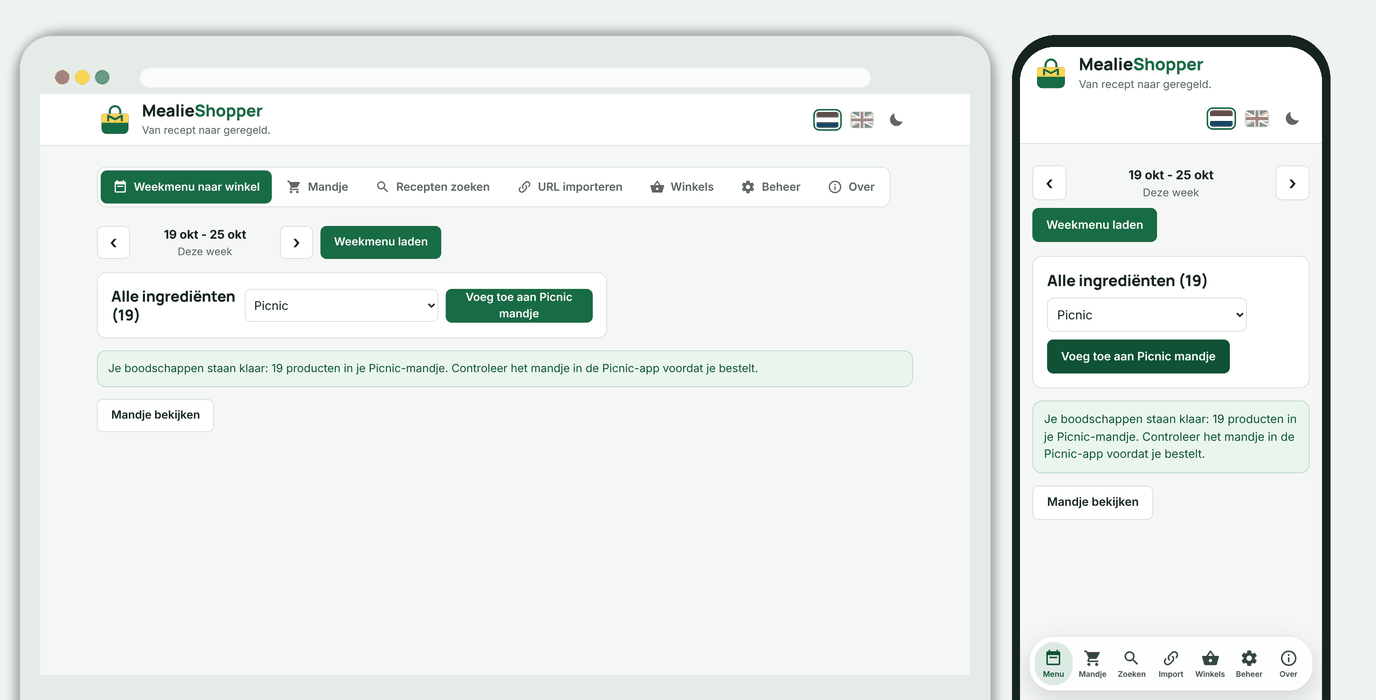This screenshot has width=1376, height=700.
Task: Tap mobile 'Mandje bekijken' button
Action: pyautogui.click(x=1092, y=502)
